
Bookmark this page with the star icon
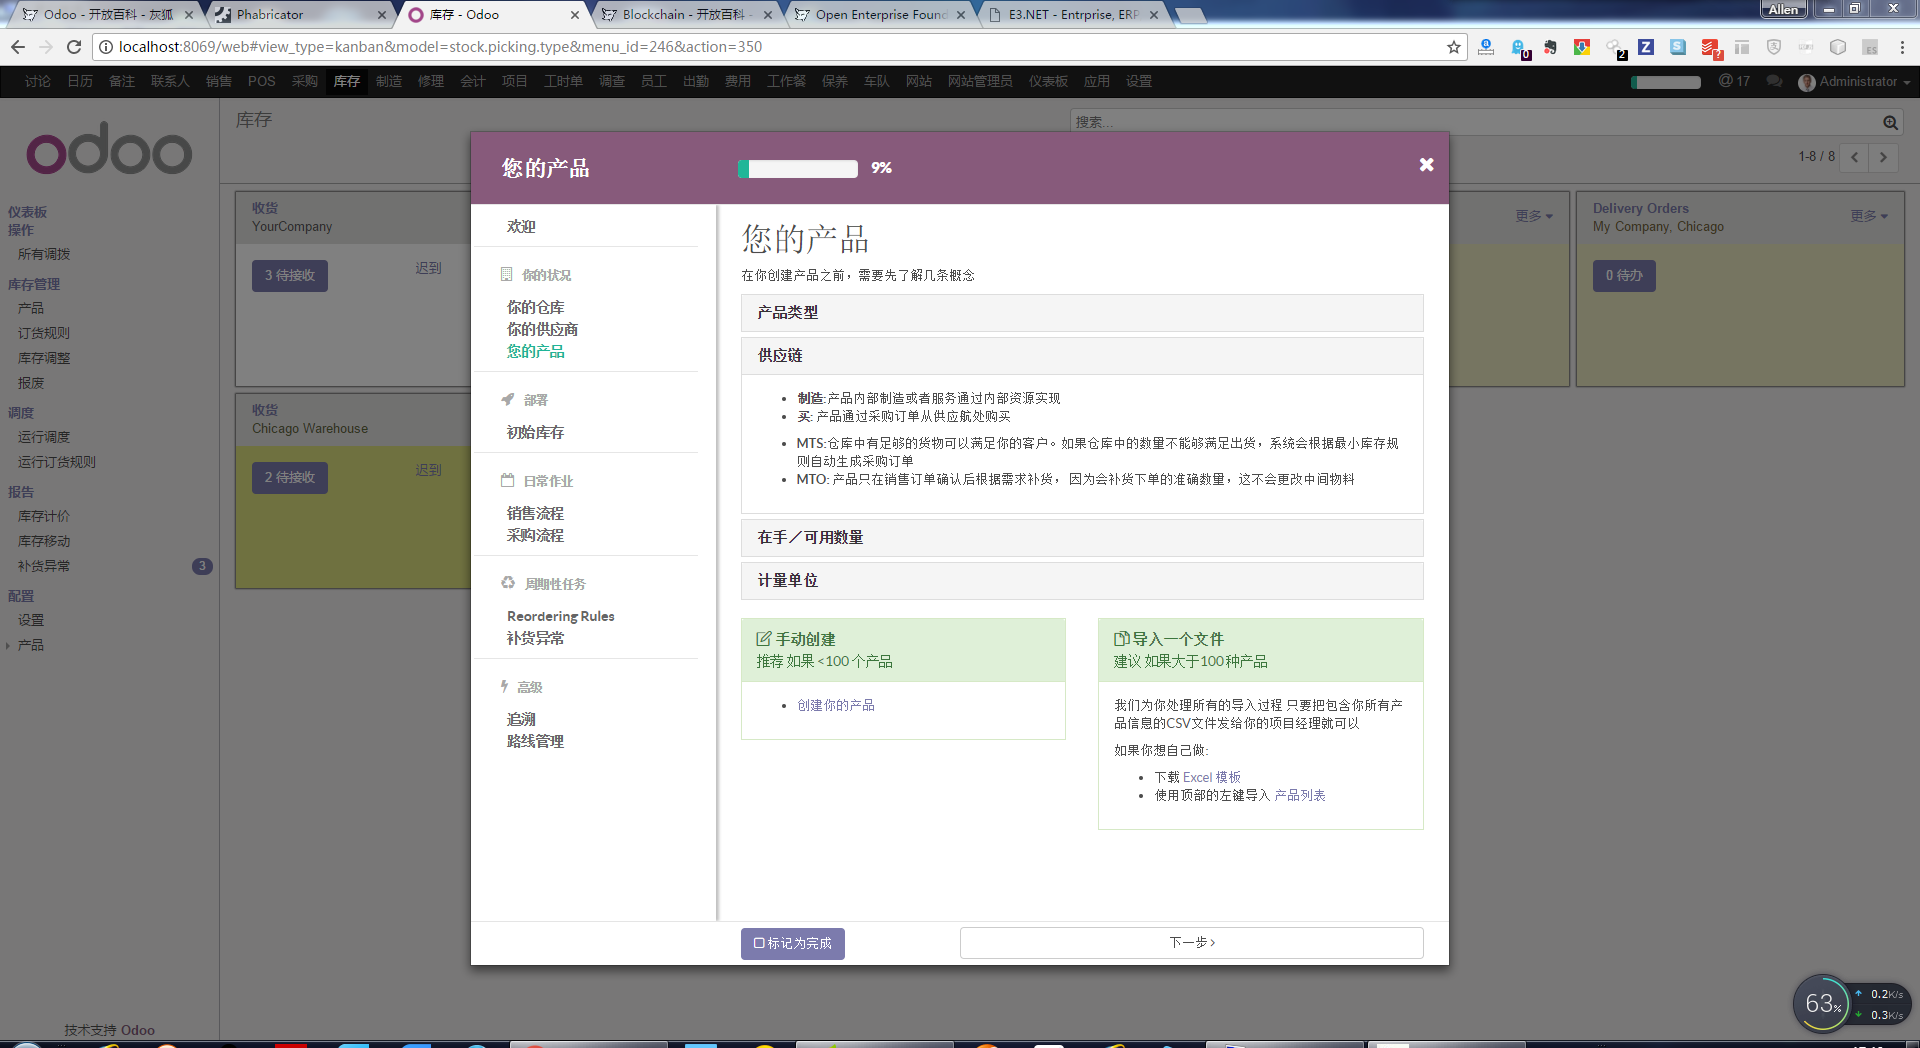pos(1453,47)
